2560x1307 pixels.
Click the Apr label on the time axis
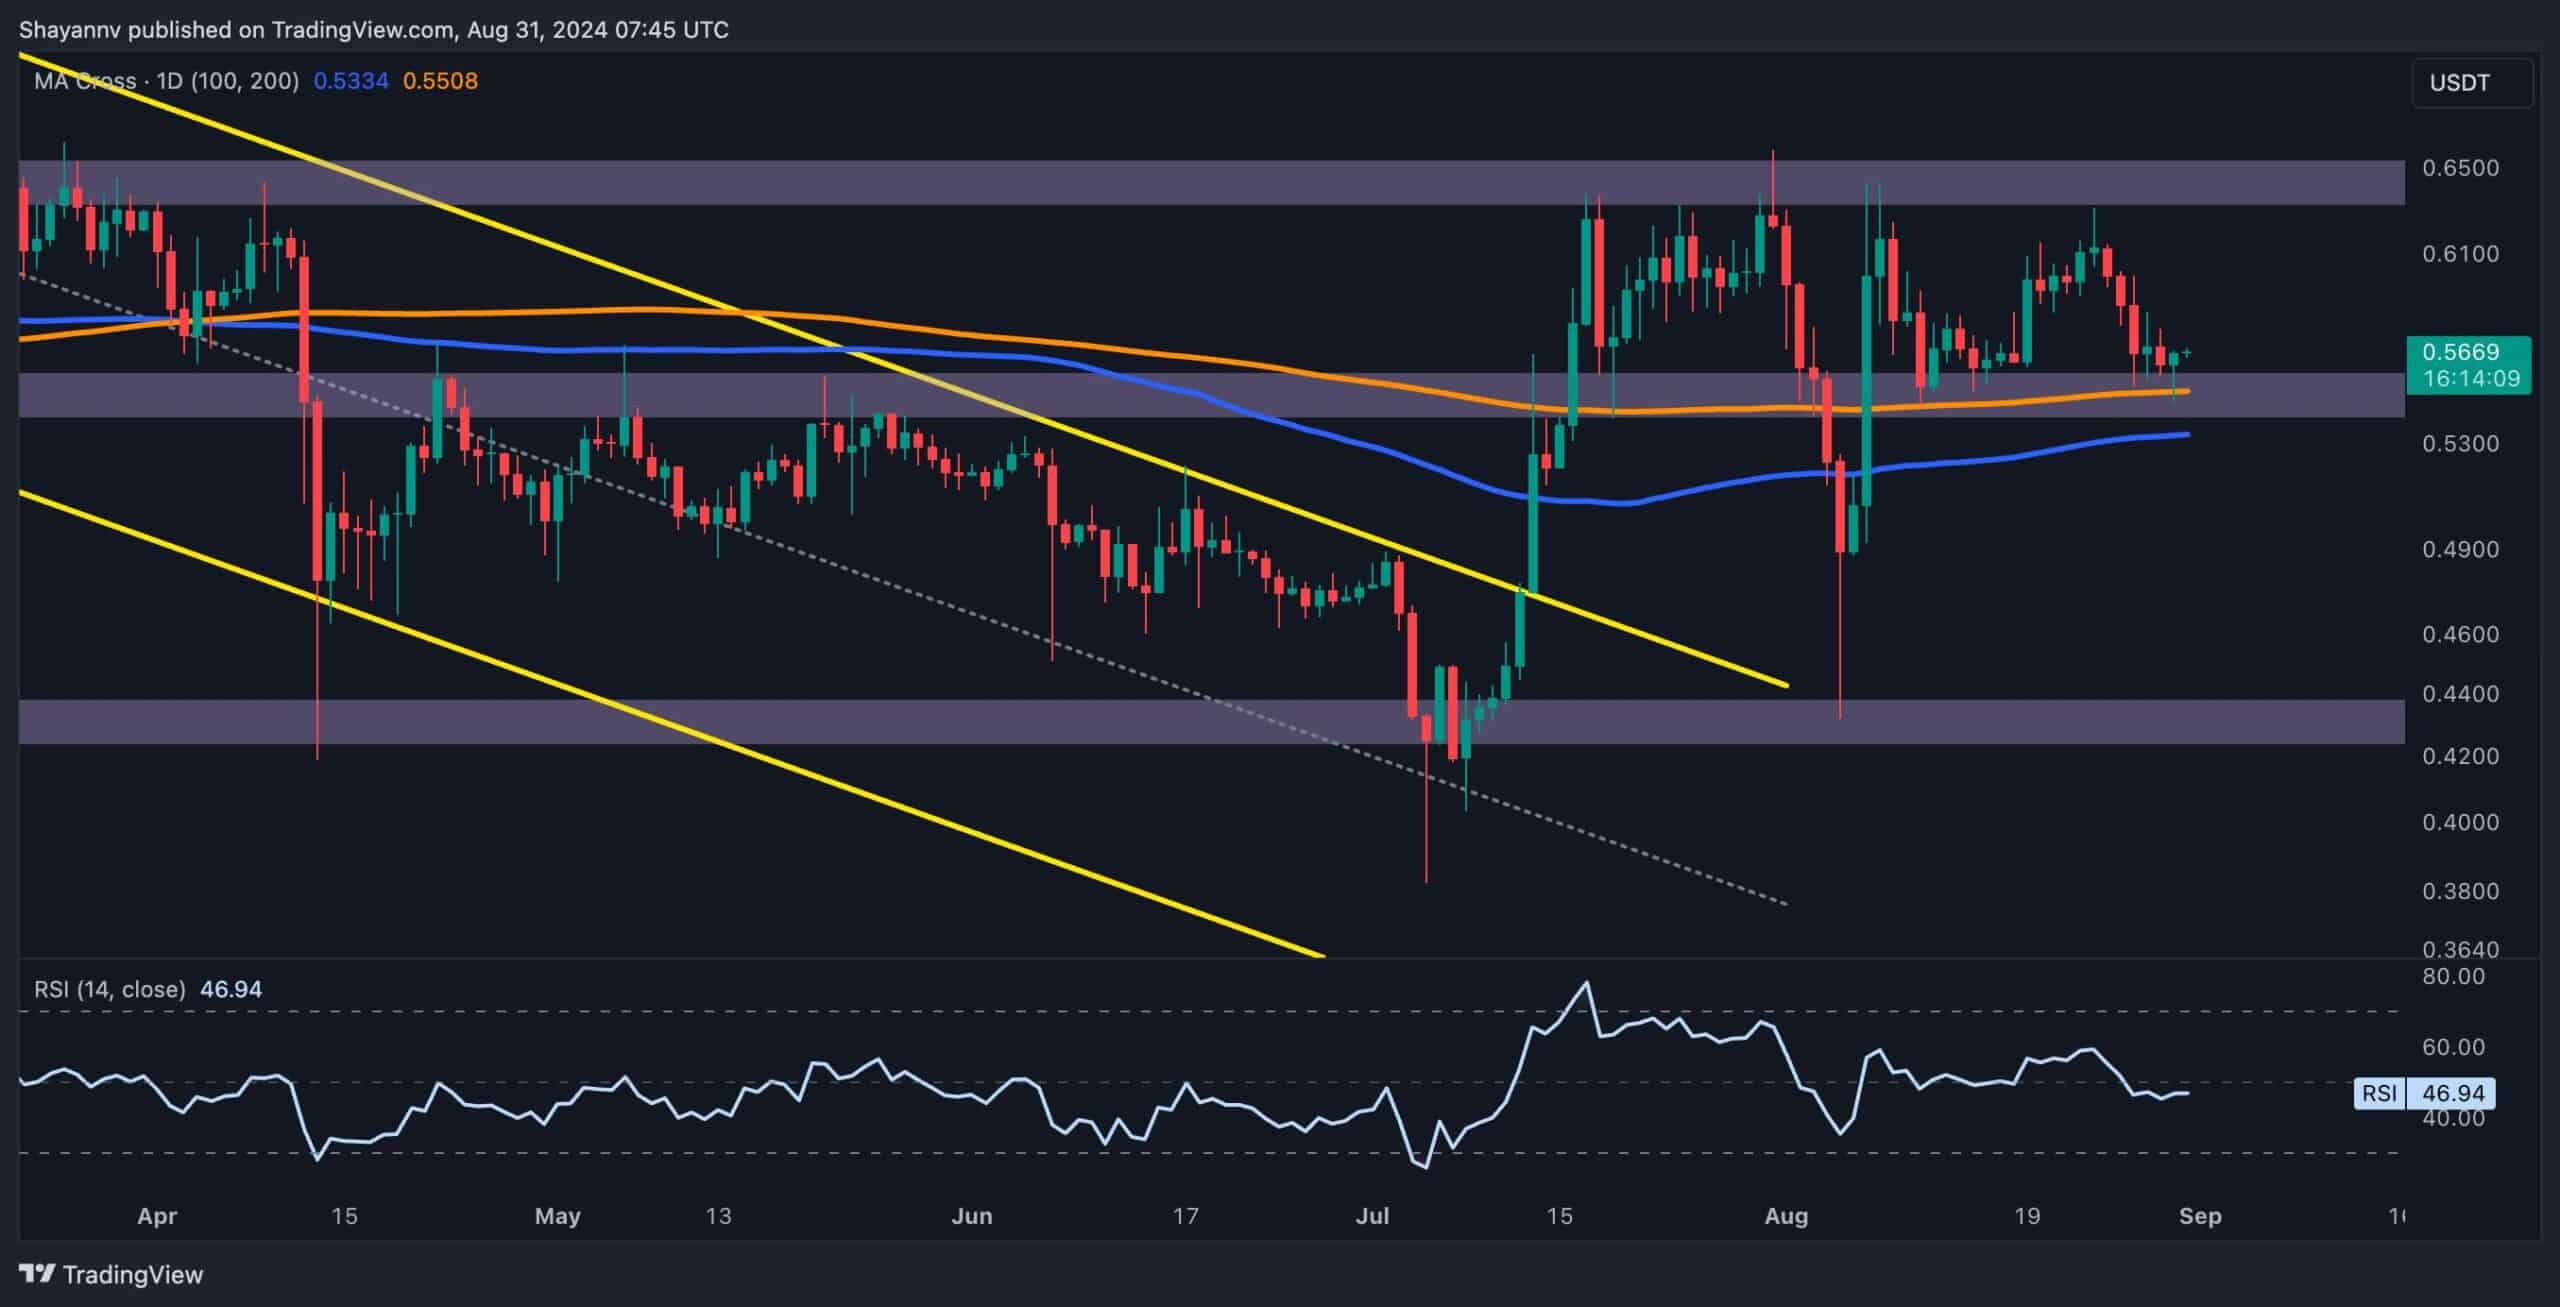[157, 1216]
